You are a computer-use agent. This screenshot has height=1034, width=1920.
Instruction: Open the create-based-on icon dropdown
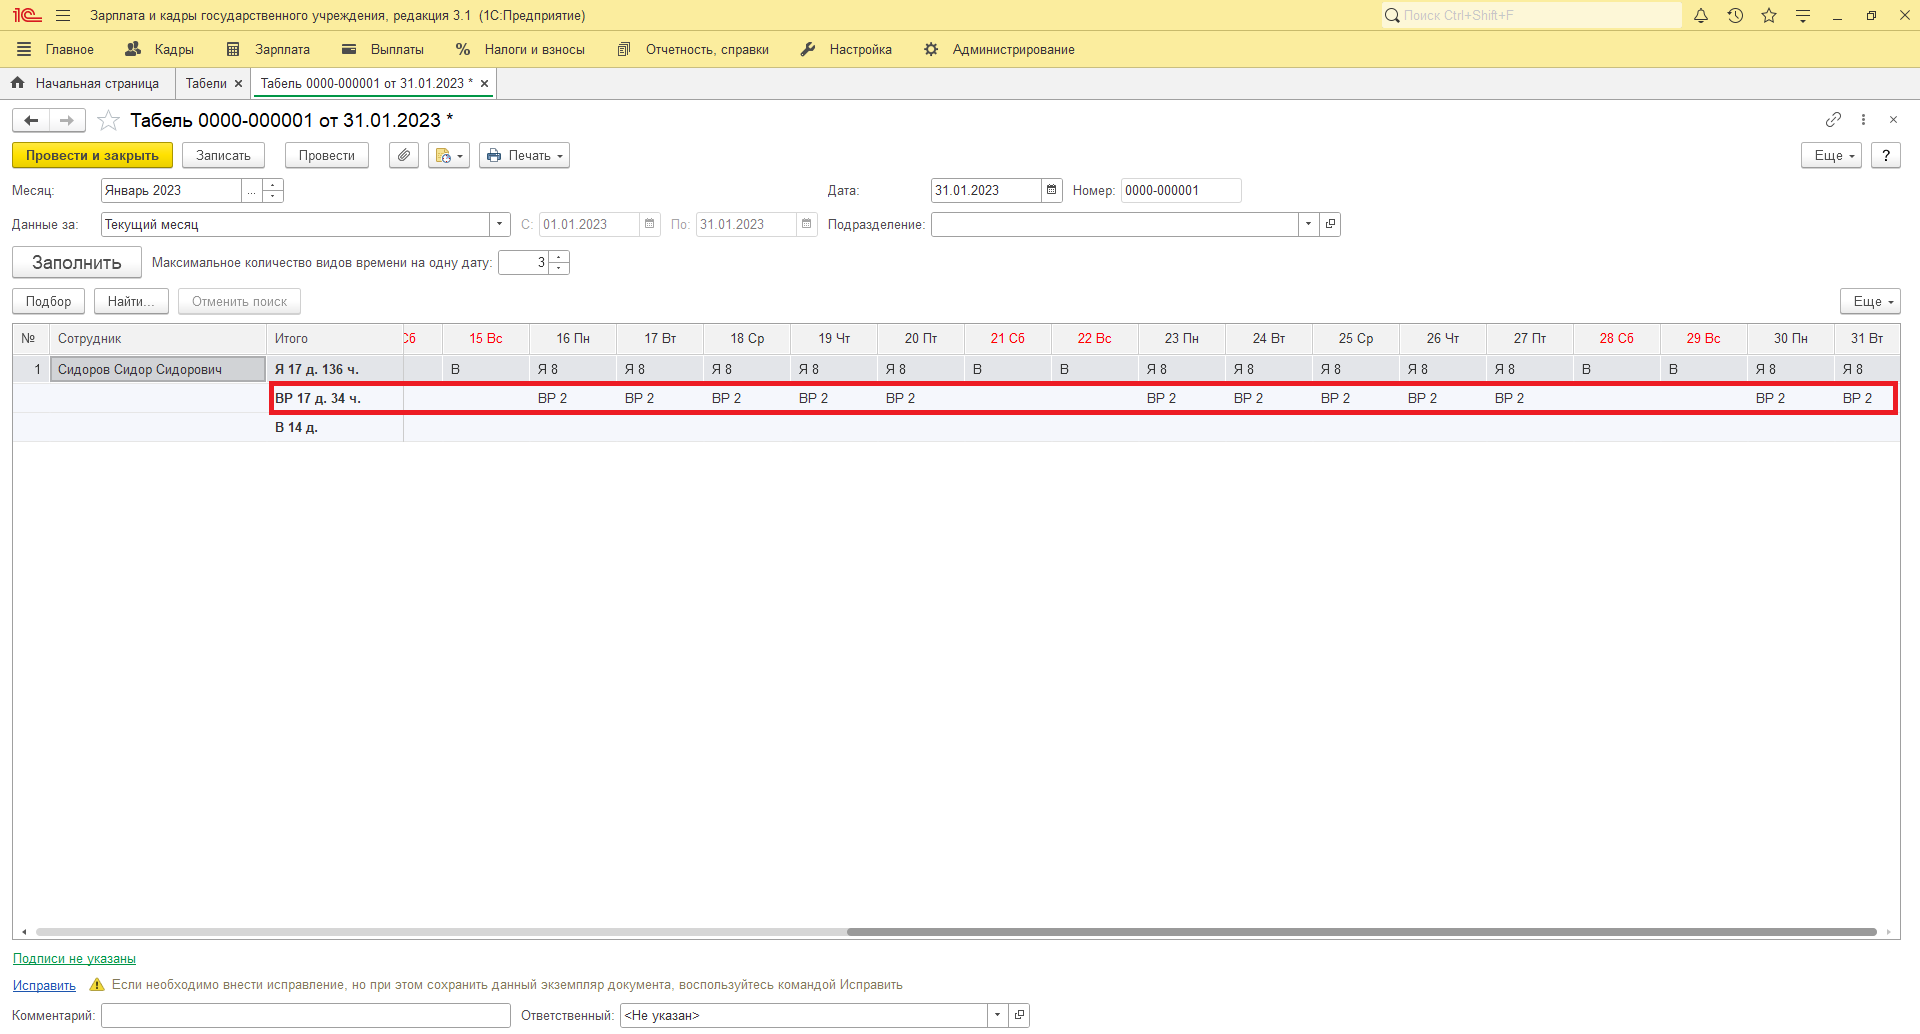tap(449, 156)
